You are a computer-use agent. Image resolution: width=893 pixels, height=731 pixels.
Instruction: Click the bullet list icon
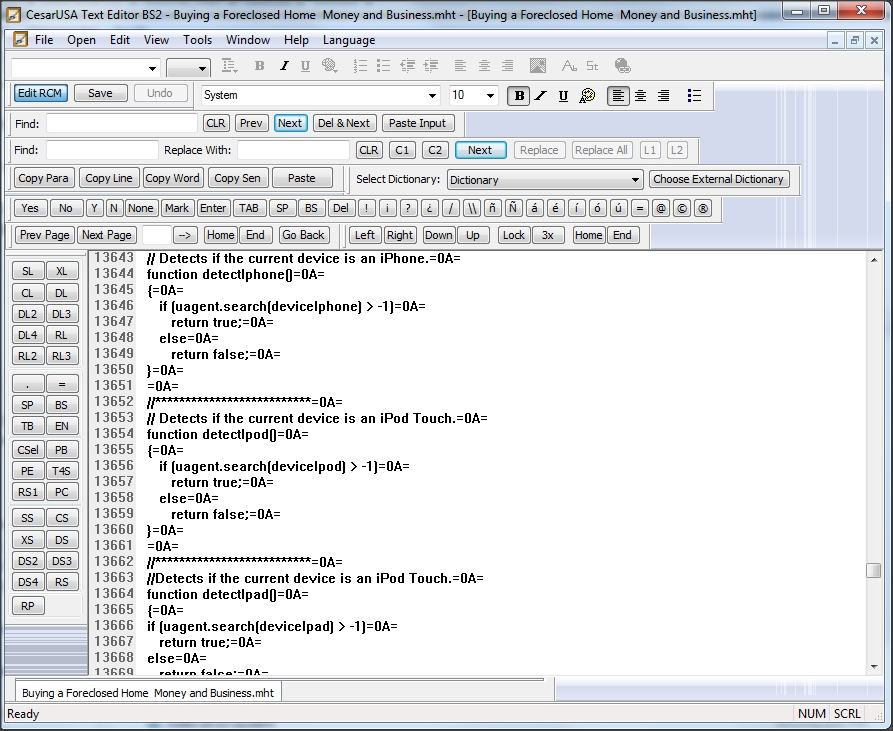coord(694,96)
